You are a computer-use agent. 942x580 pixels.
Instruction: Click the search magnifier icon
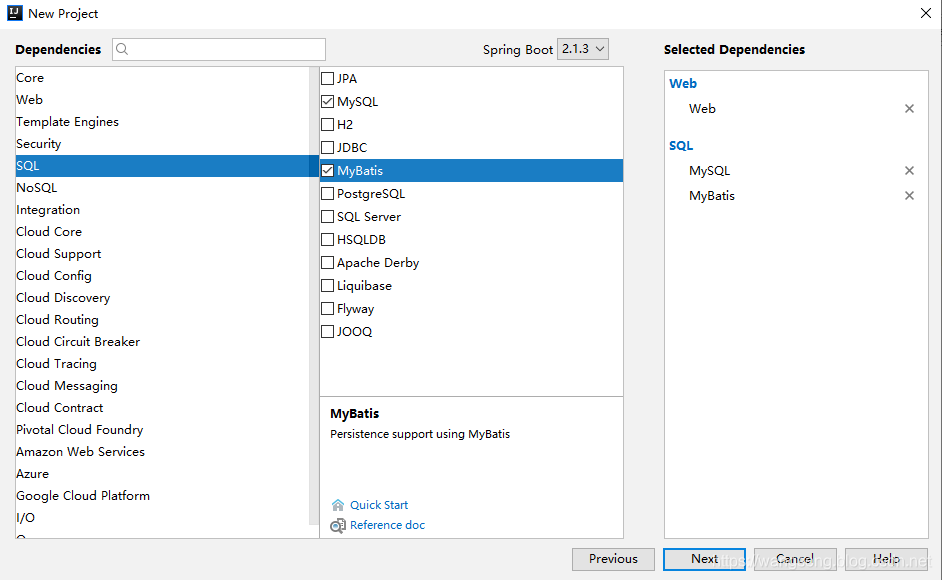123,49
